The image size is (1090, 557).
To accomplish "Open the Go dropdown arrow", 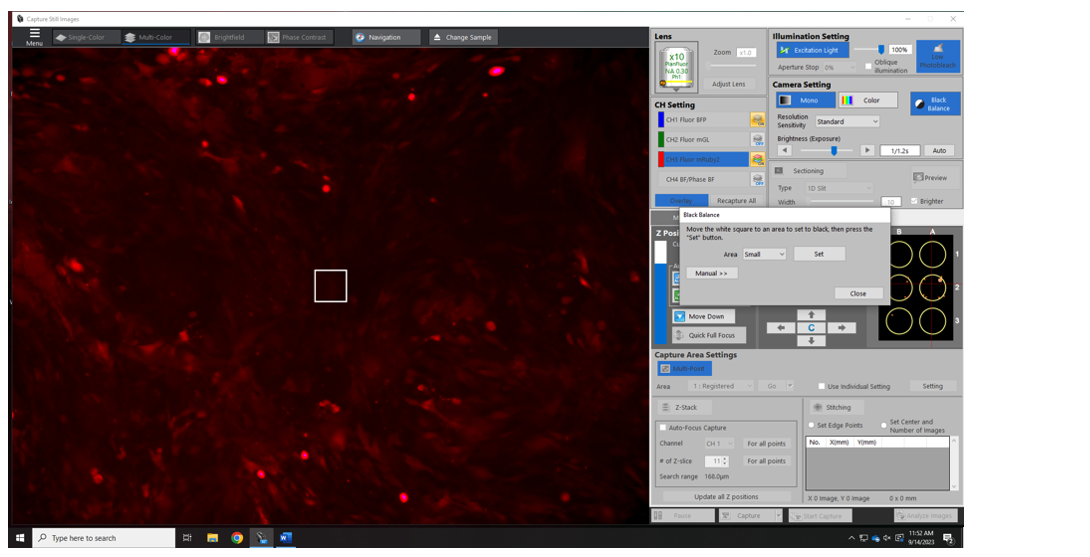I will point(790,386).
